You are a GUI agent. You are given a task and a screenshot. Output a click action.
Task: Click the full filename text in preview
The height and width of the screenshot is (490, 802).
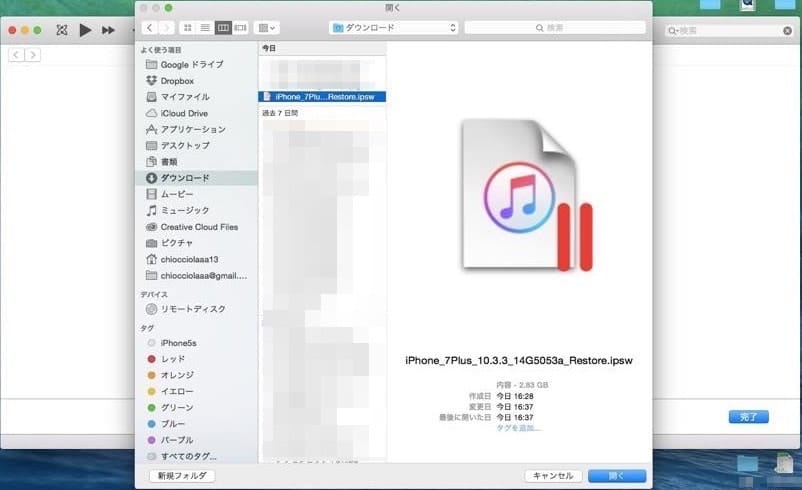click(x=519, y=361)
